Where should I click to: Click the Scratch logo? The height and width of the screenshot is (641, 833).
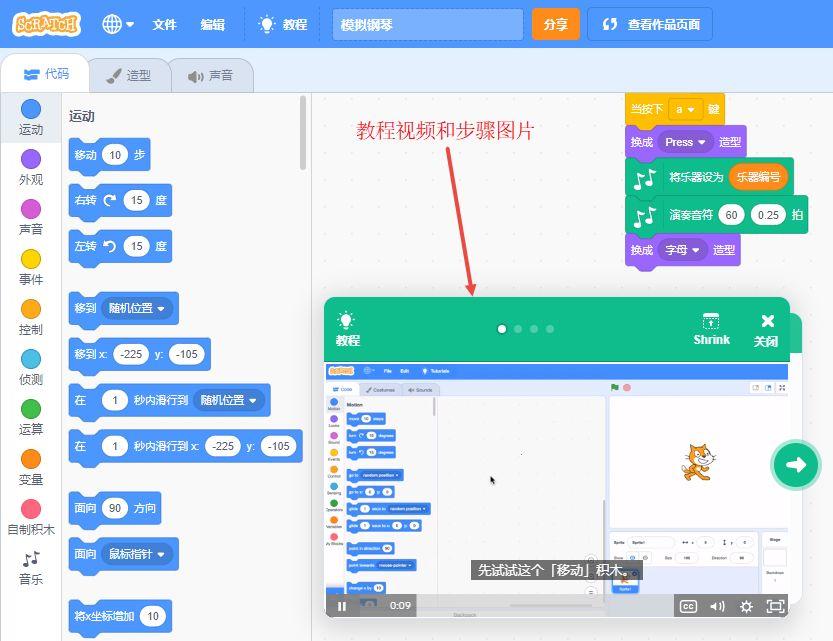(47, 24)
